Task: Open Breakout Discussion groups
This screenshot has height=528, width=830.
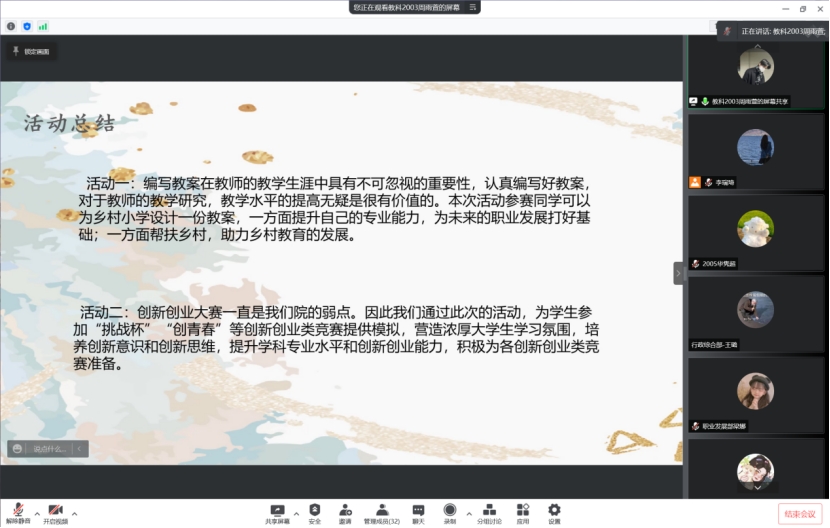Action: tap(489, 512)
